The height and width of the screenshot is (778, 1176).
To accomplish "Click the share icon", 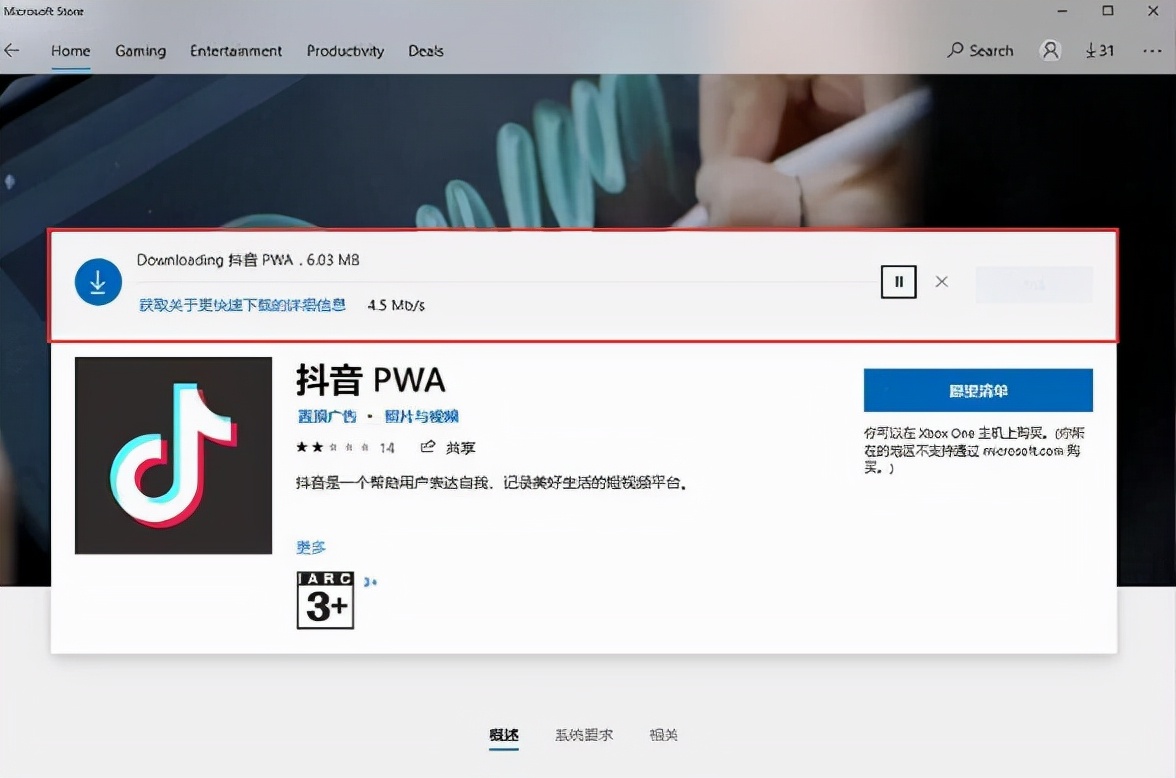I will [428, 447].
